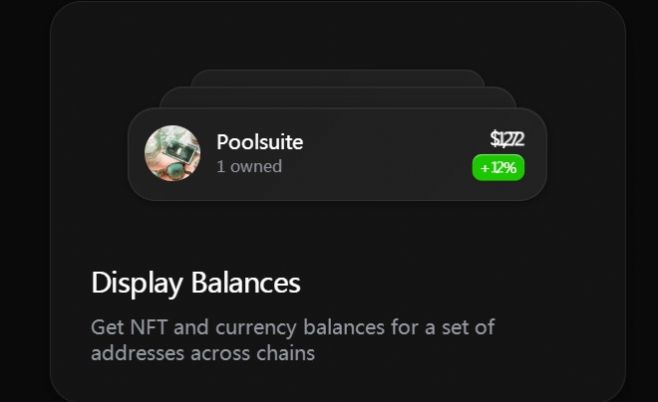Click the $1272 balance value
Screen dimensions: 658x402
507,139
